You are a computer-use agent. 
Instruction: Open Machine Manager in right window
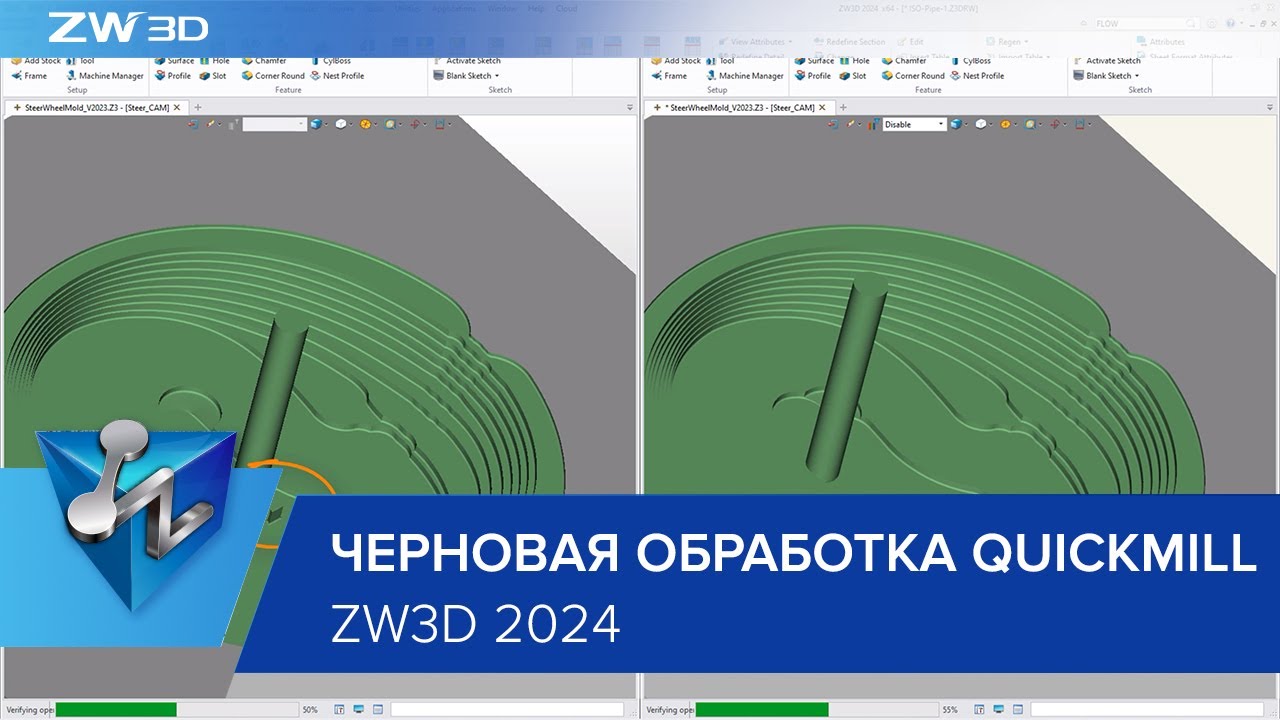[744, 76]
